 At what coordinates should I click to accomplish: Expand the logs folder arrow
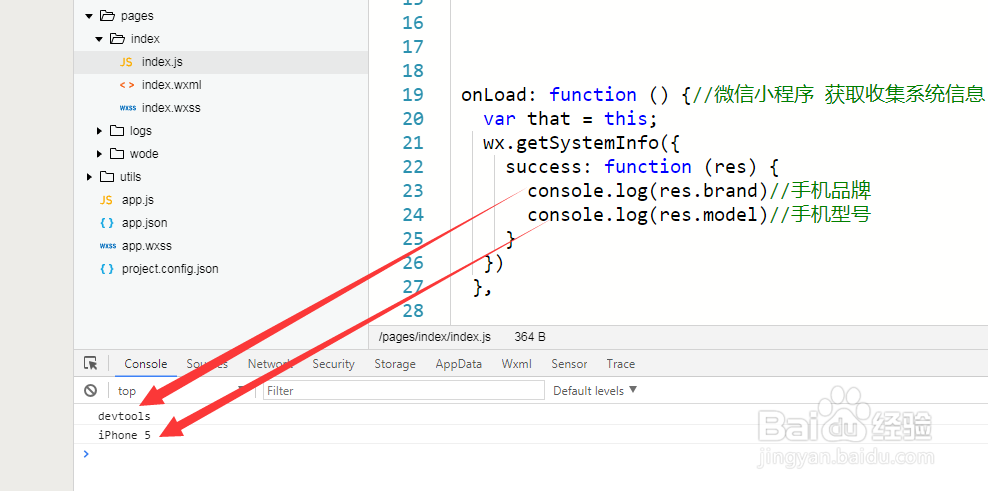[x=99, y=131]
